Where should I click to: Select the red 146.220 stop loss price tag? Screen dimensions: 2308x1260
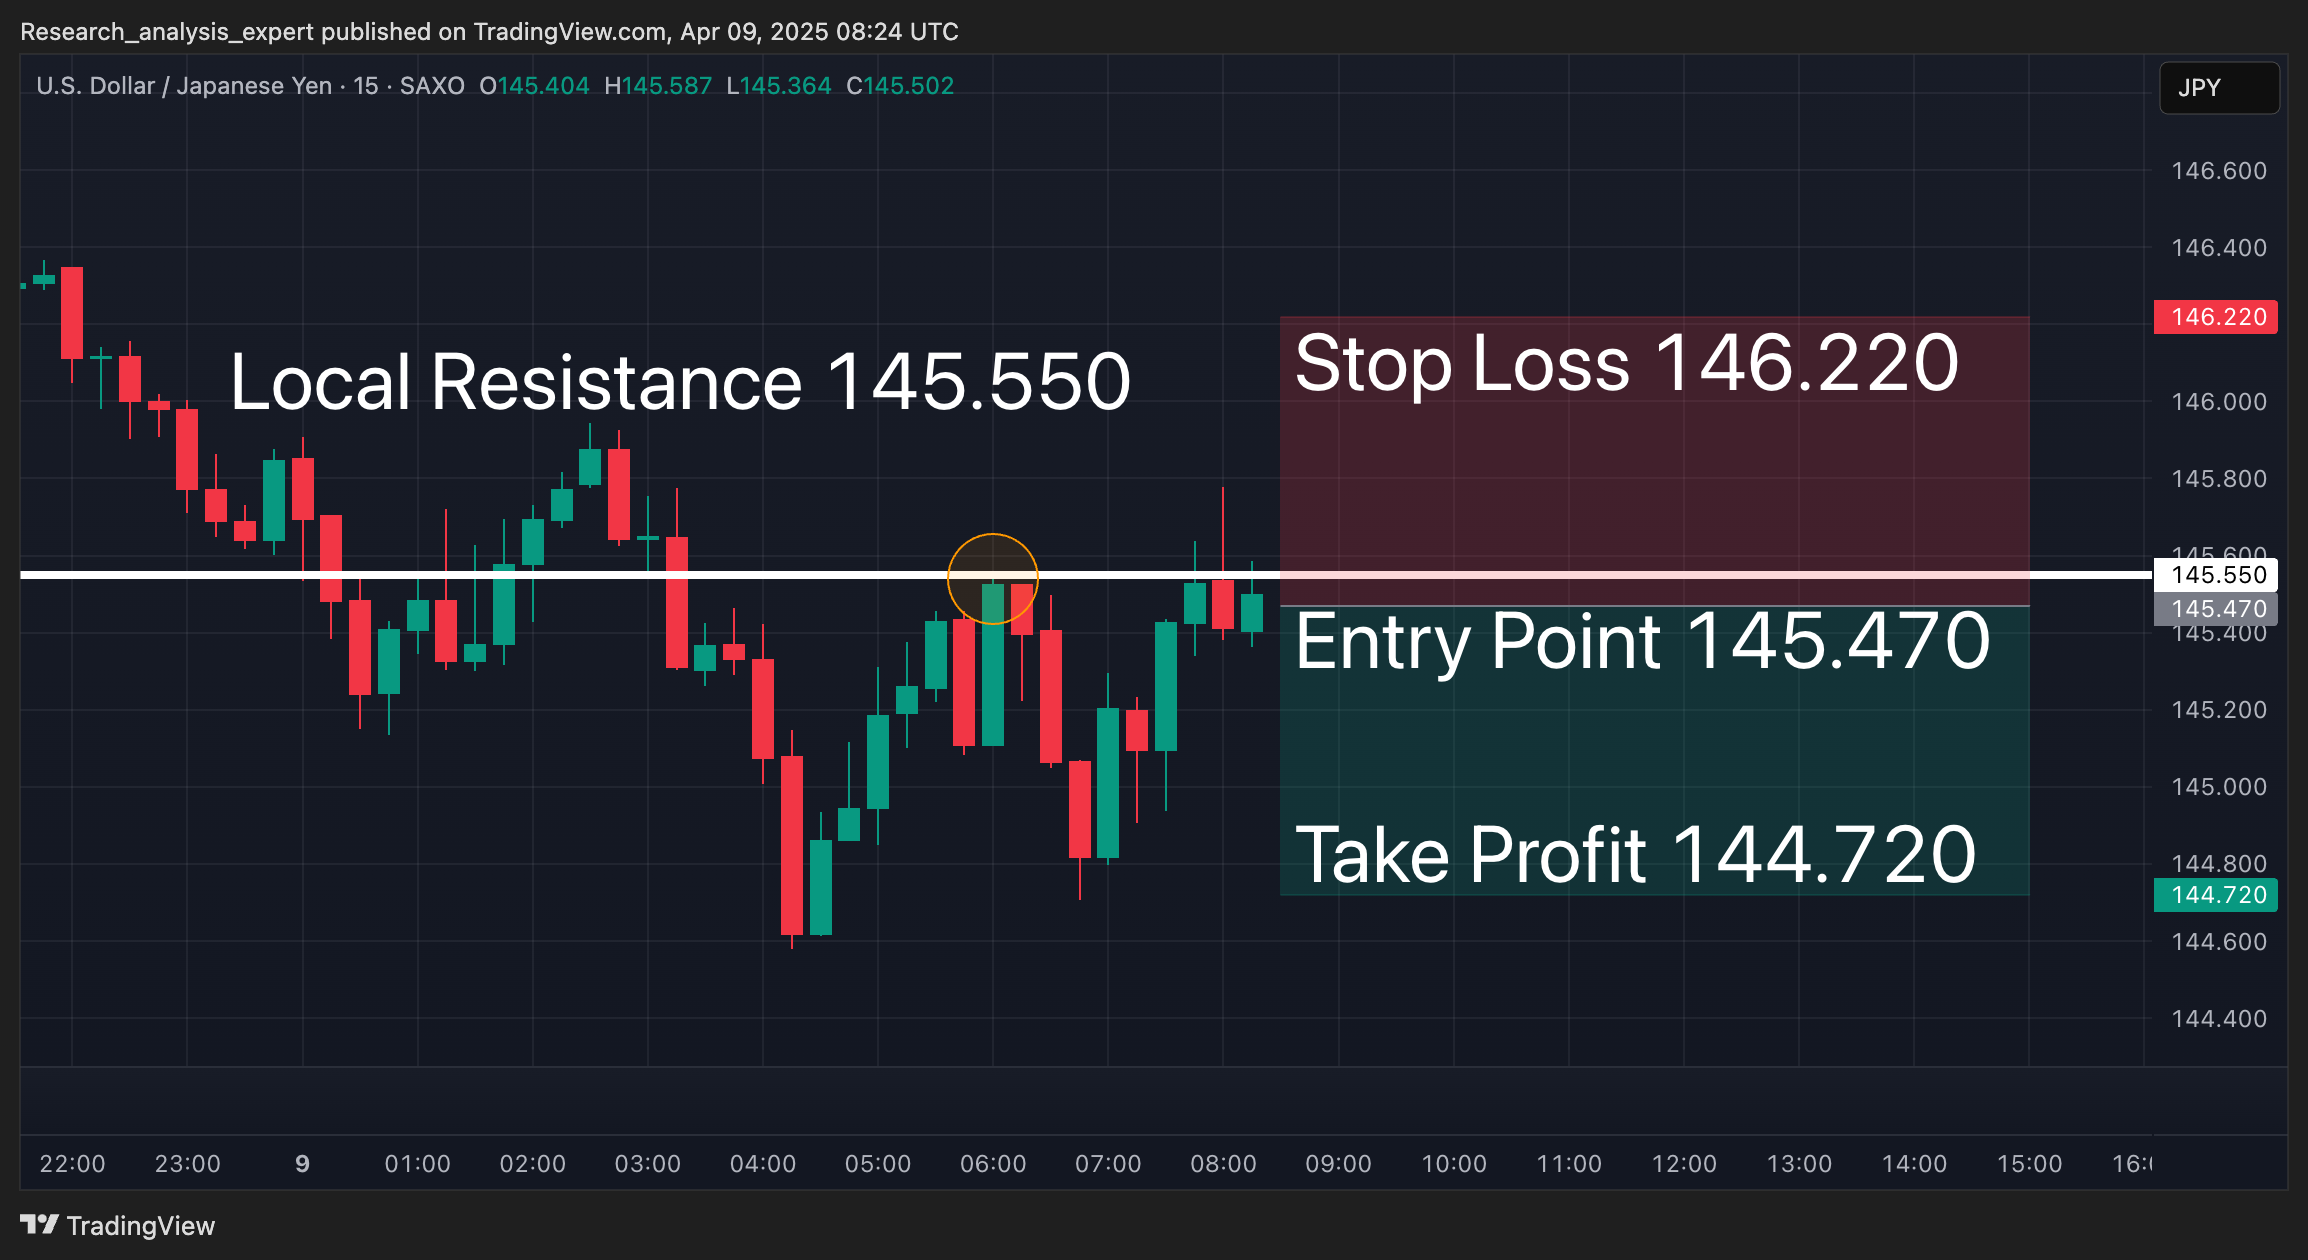(2215, 317)
